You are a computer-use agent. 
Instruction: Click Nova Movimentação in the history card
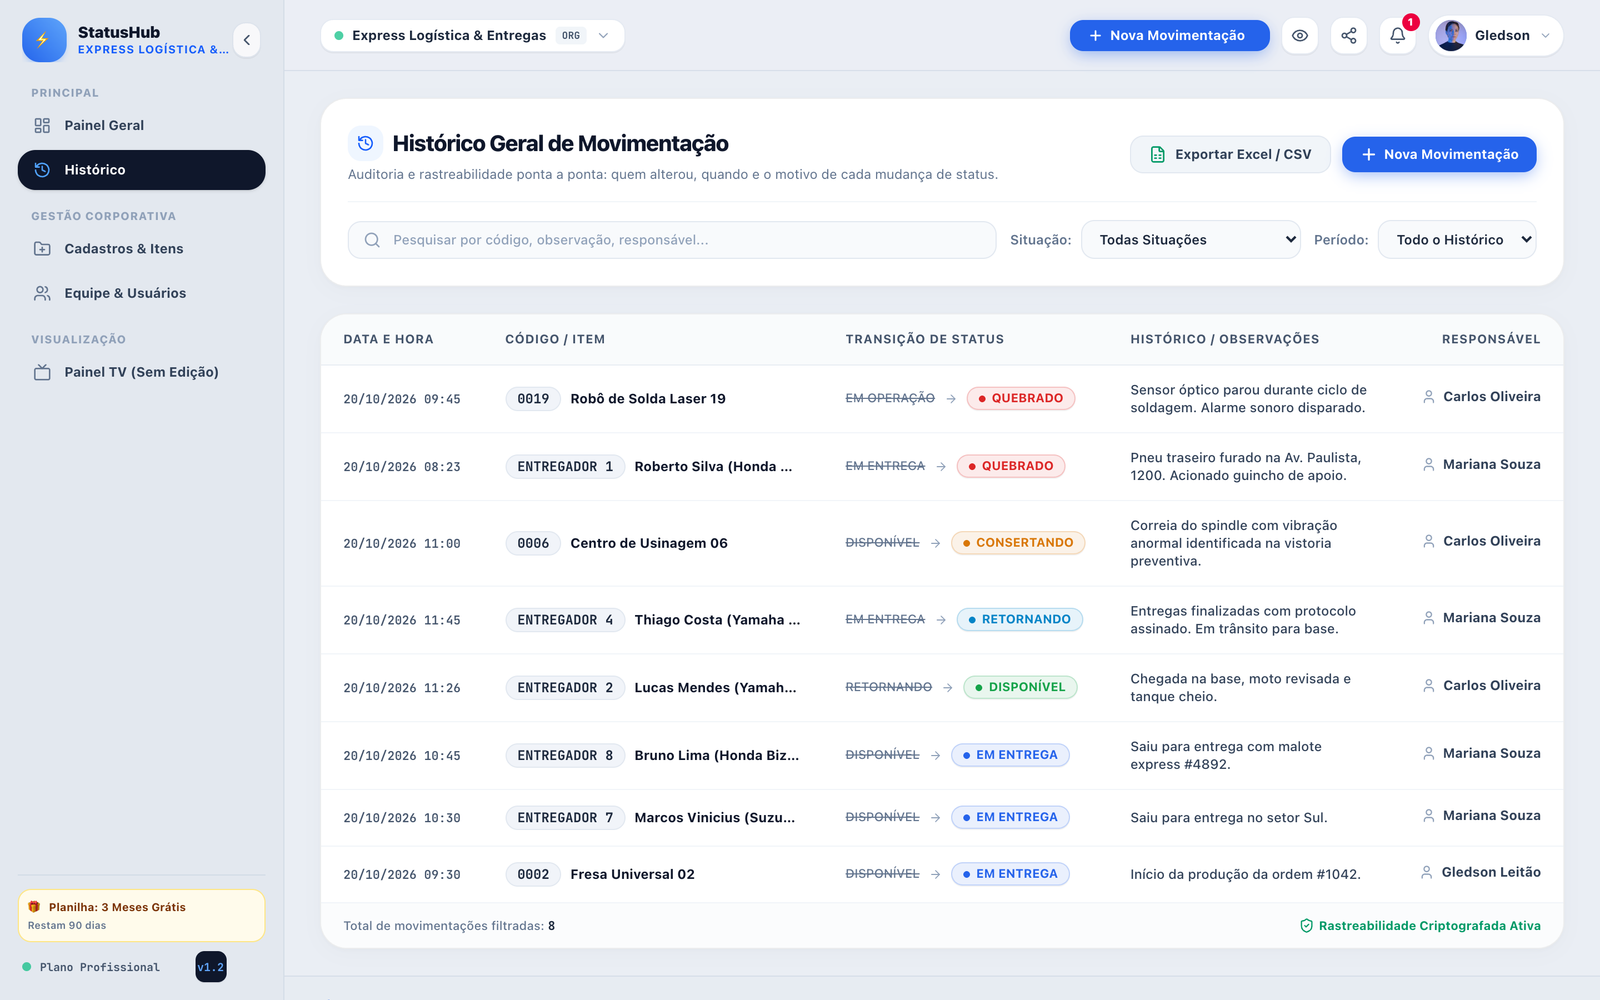tap(1439, 154)
